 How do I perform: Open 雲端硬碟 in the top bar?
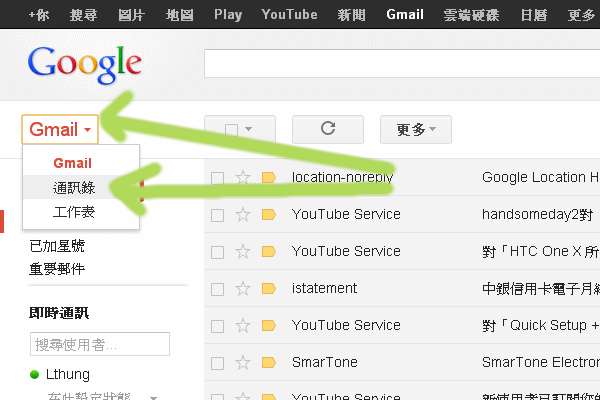pos(471,15)
